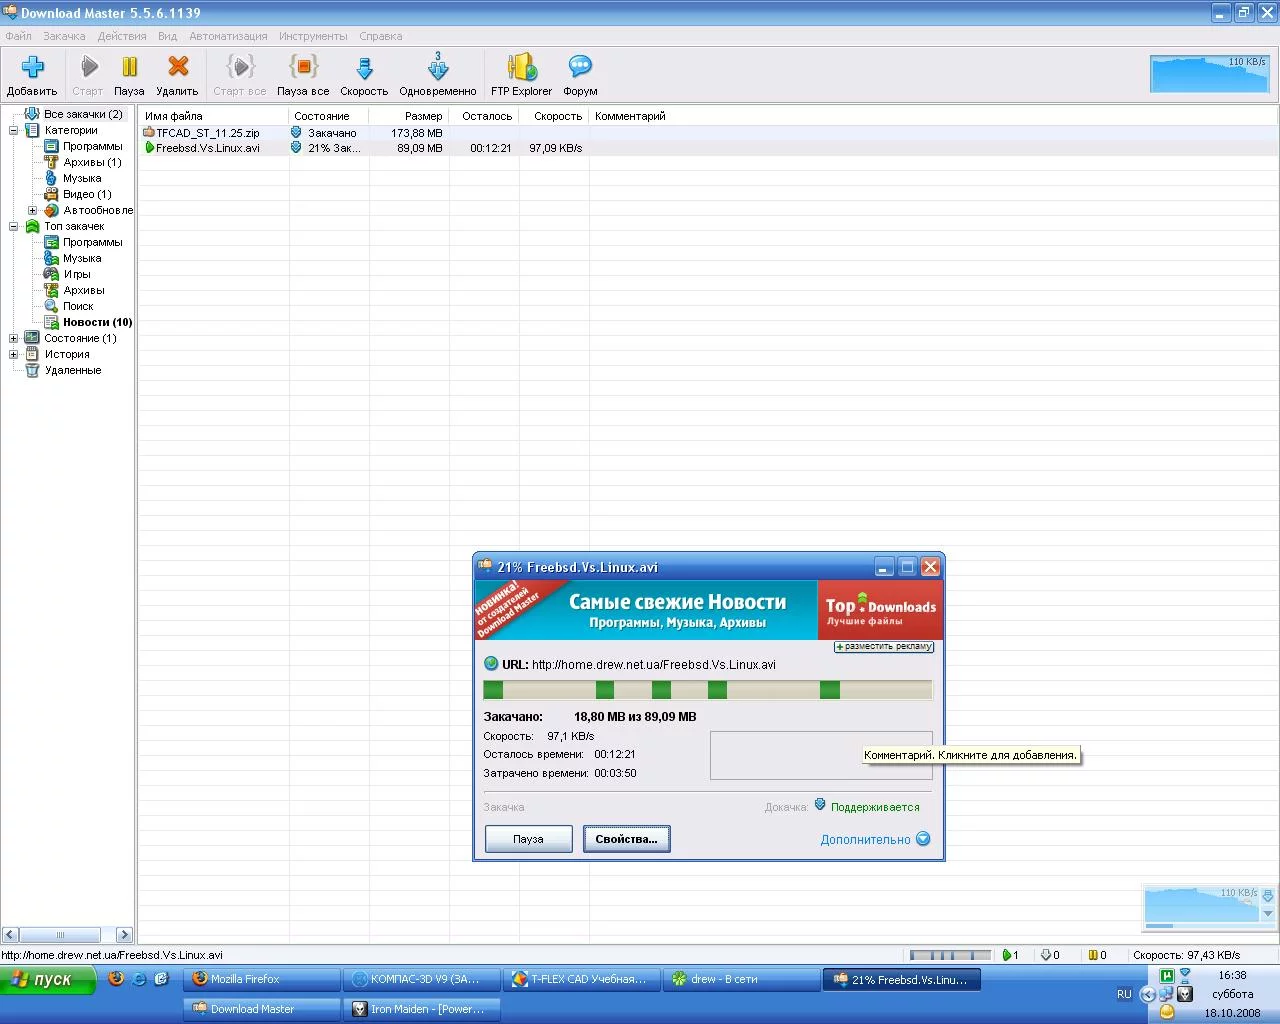1280x1024 pixels.
Task: Open the Закачка menu
Action: (x=64, y=36)
